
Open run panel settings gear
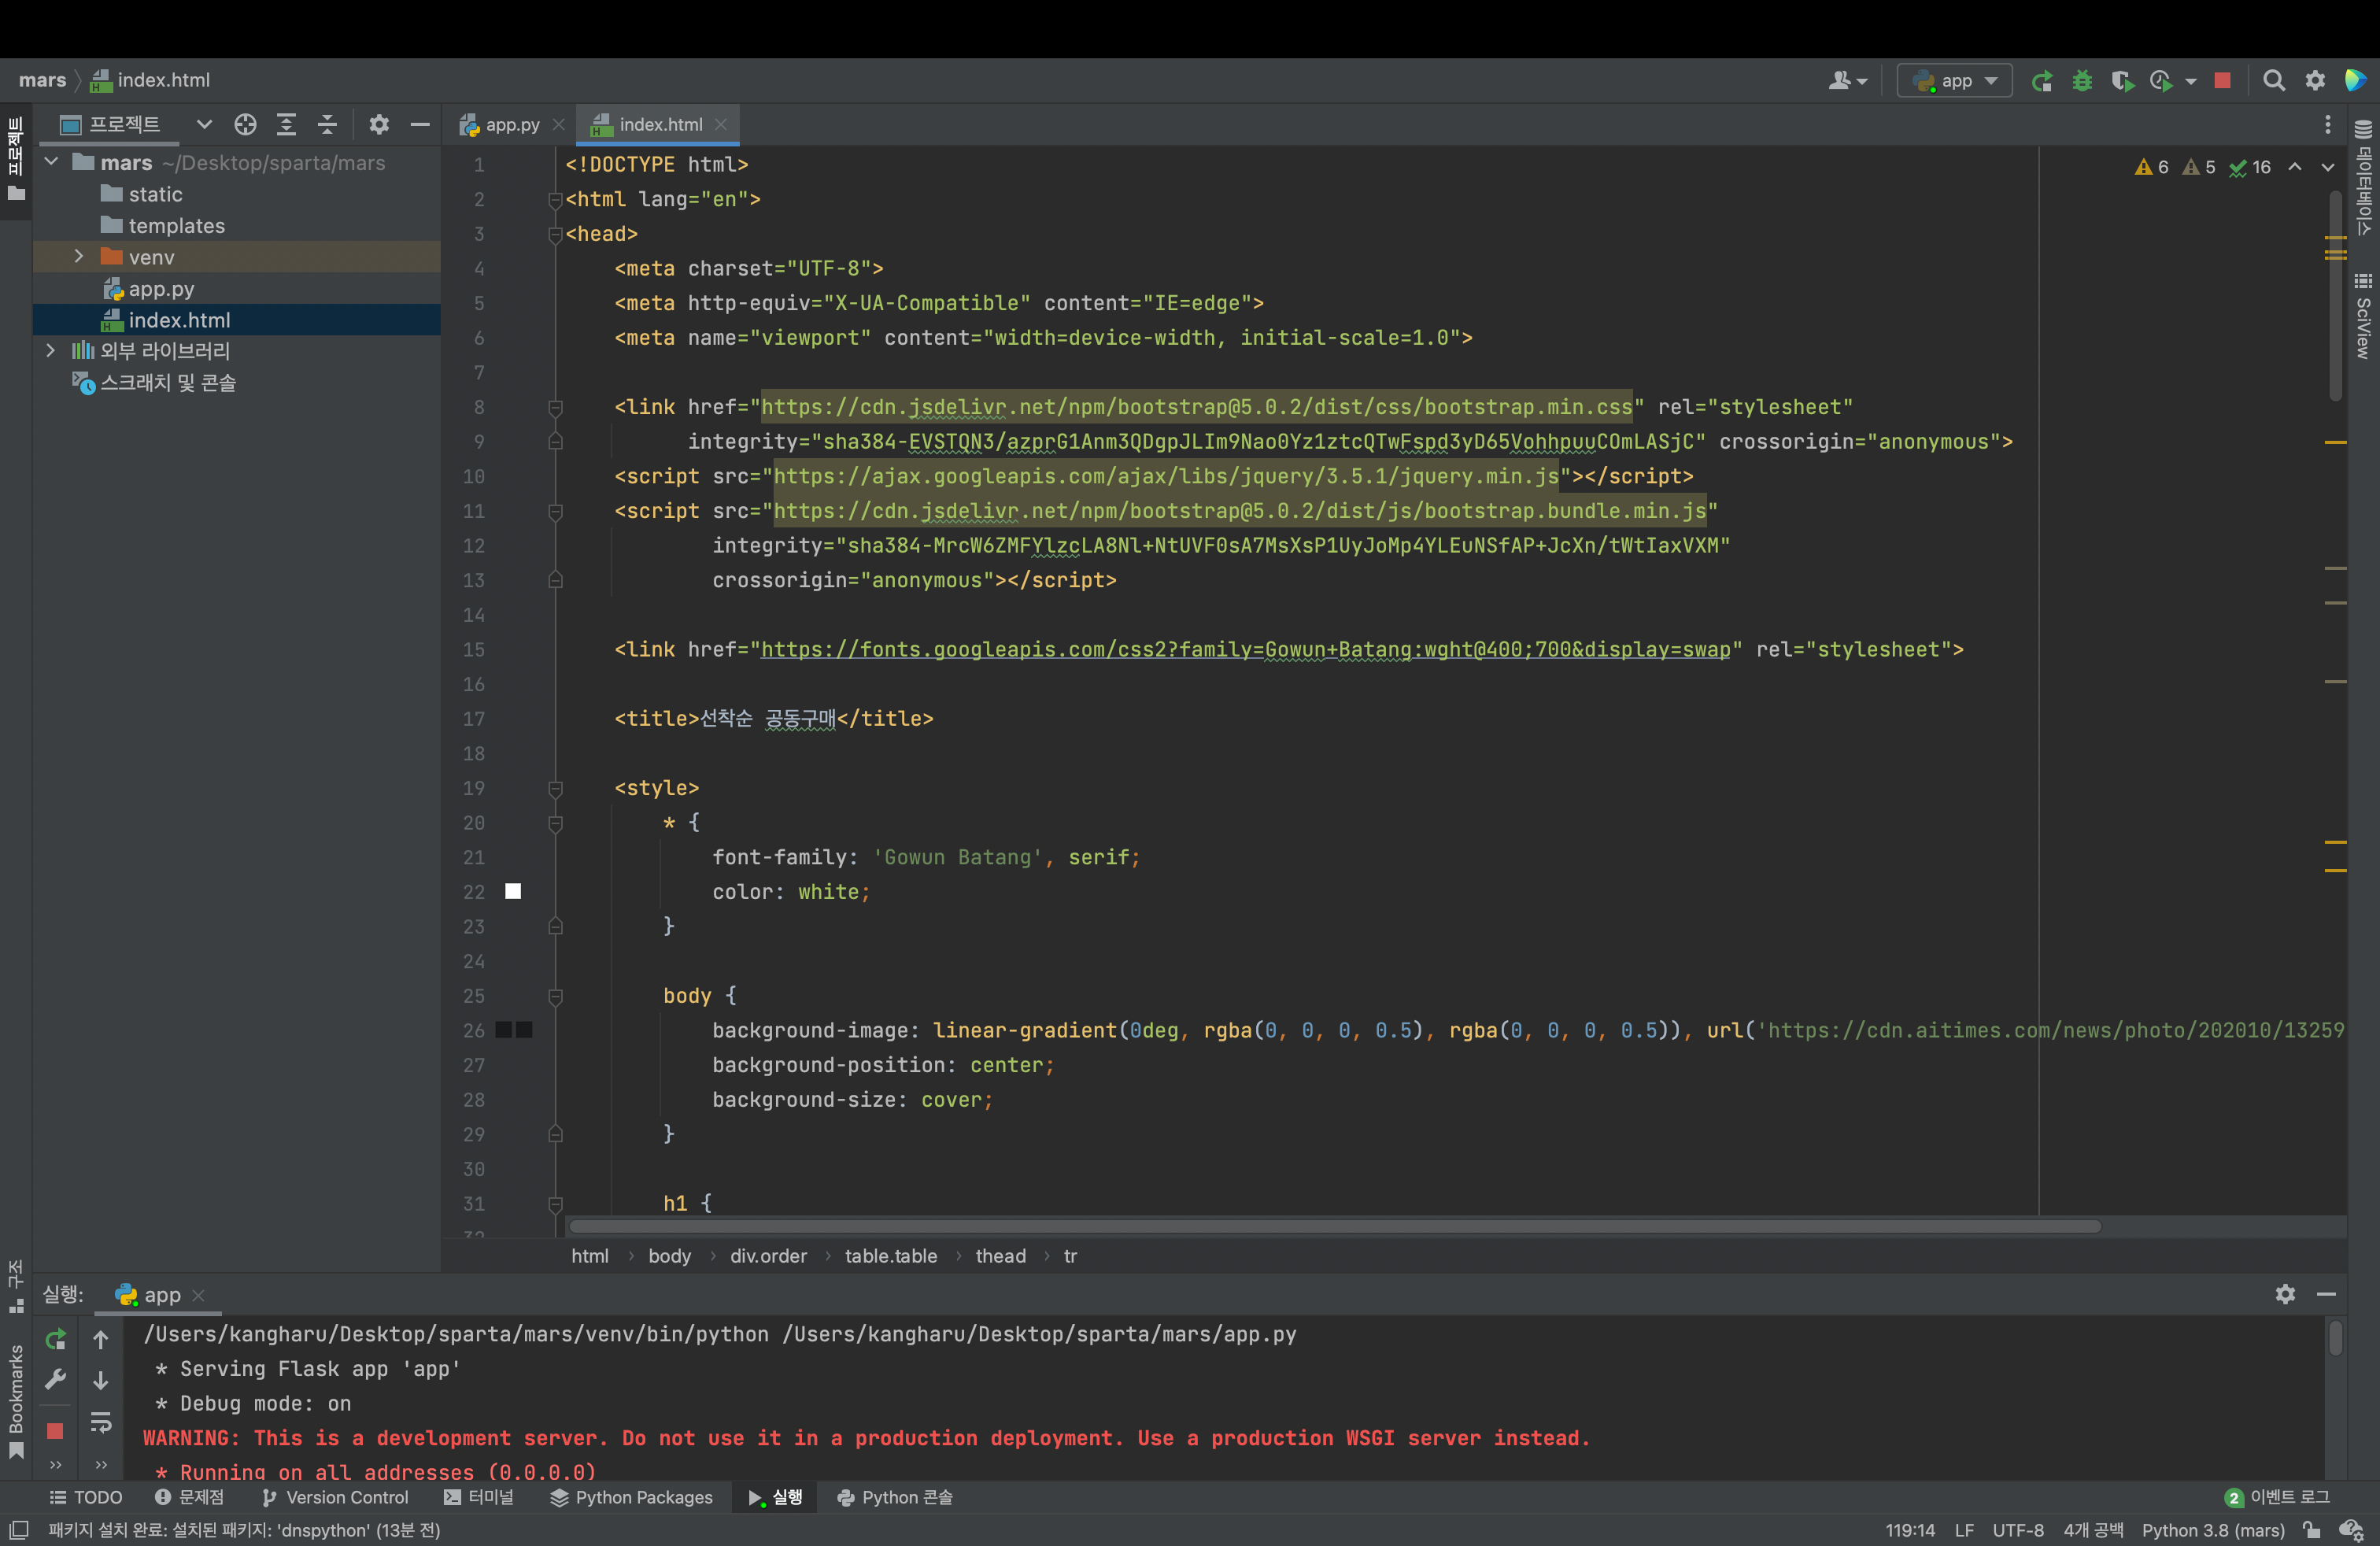click(2285, 1294)
